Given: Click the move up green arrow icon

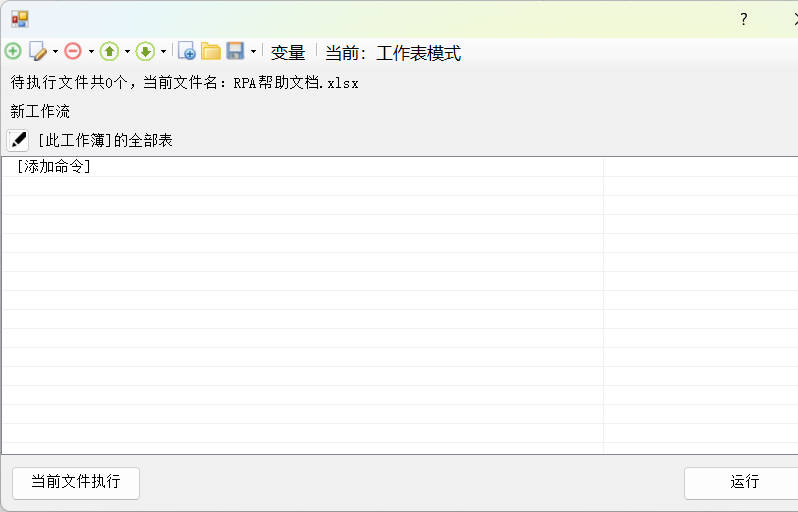Looking at the screenshot, I should pos(109,52).
